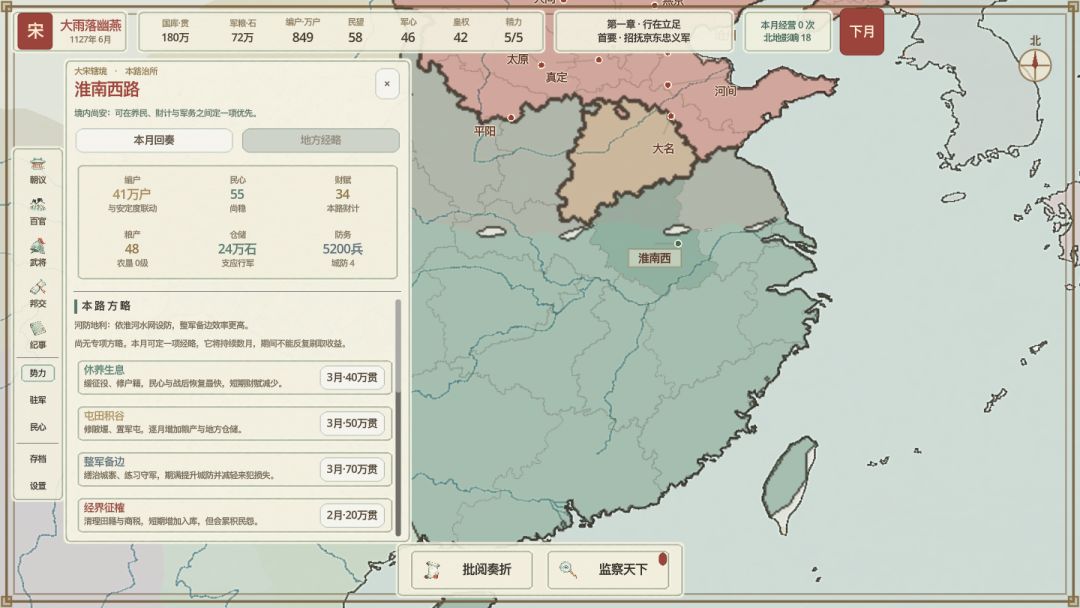This screenshot has height=608, width=1080.
Task: Open 批阅奏折 memorial review
Action: point(472,569)
